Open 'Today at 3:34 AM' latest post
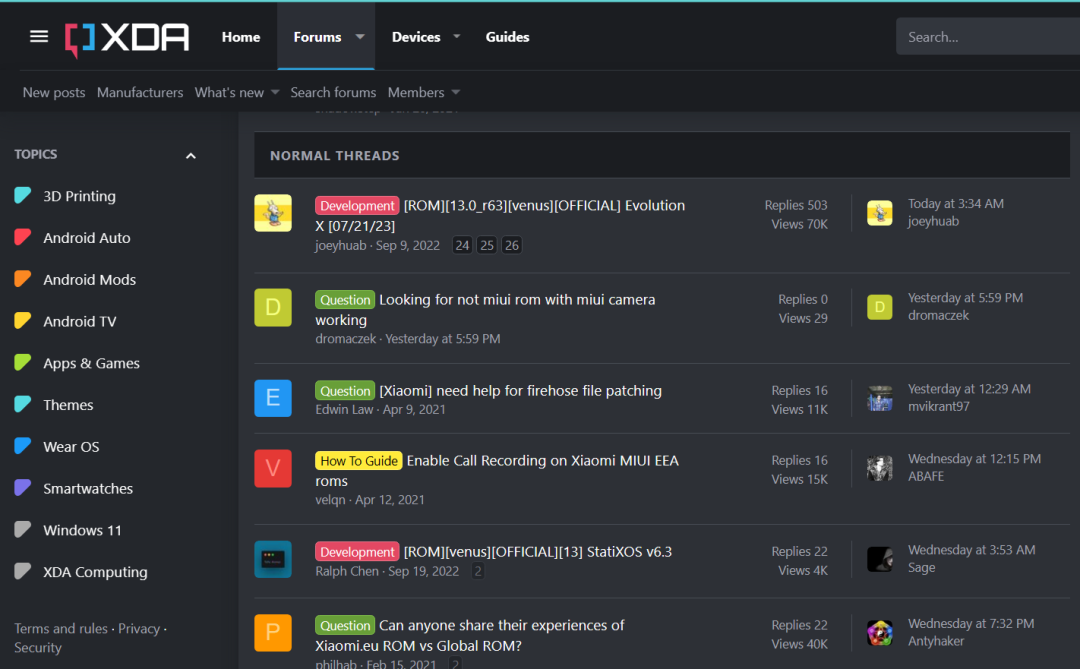1080x669 pixels. click(955, 204)
